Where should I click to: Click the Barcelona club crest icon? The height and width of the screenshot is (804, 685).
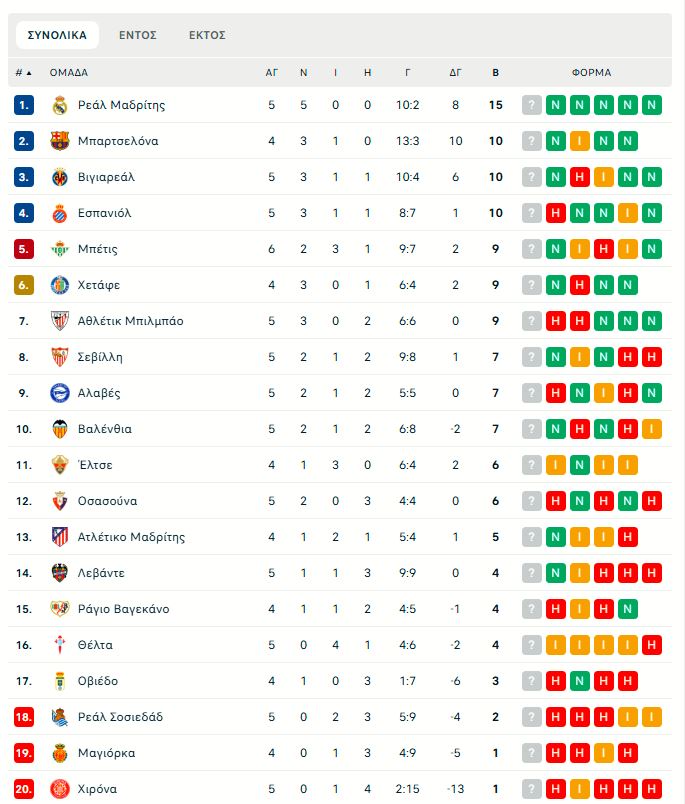tap(59, 141)
